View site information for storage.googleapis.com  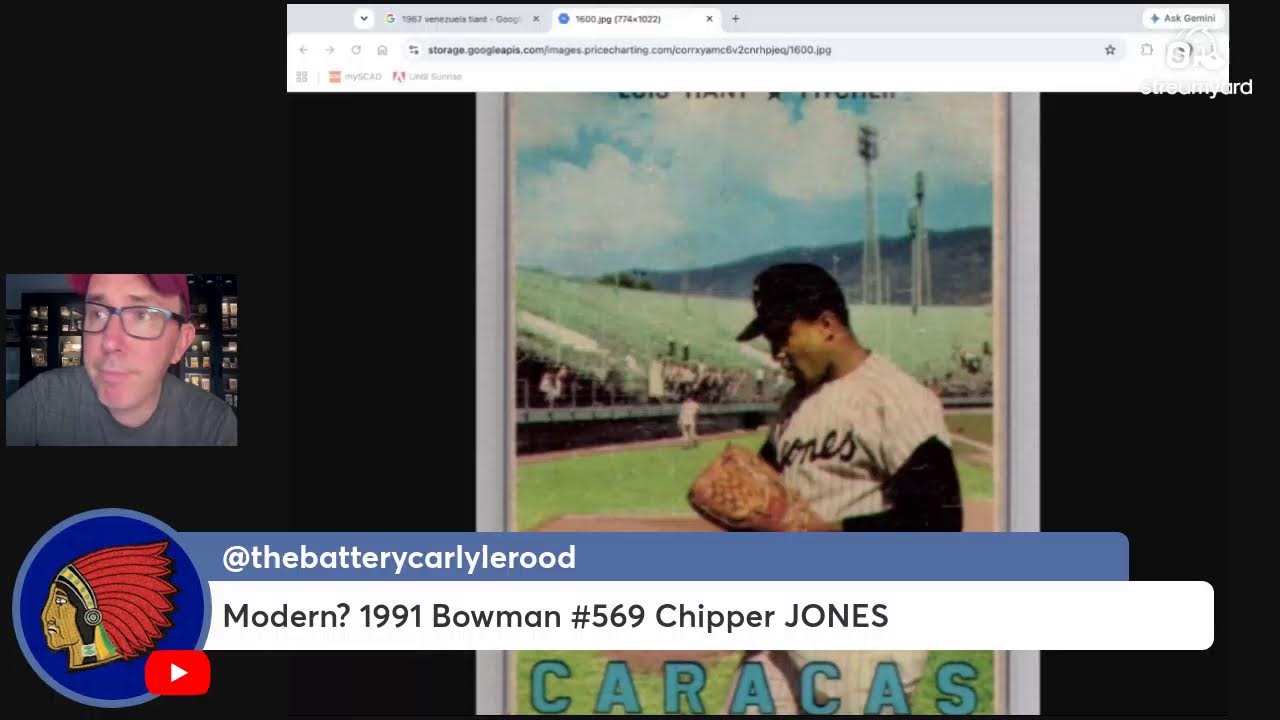click(414, 49)
